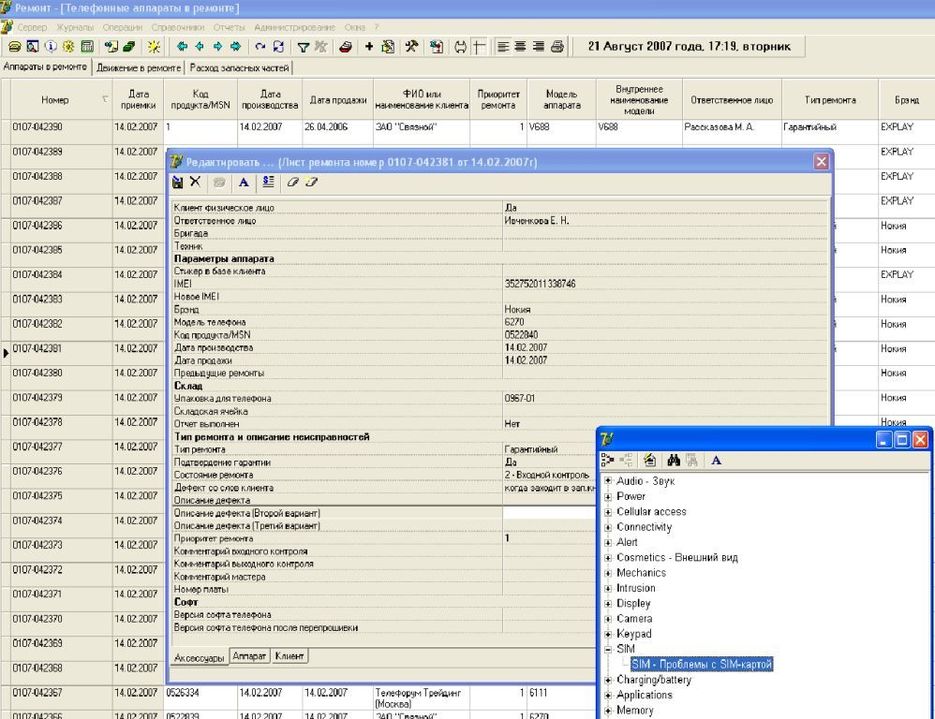Save repair sheet with floppy disk icon

click(x=178, y=182)
